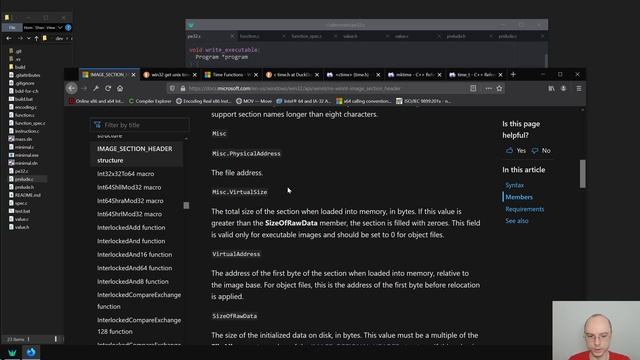Screen dimensions: 640x360
Task: Open the wrench tools icon in browser toolbar
Action: pyautogui.click(x=96, y=88)
